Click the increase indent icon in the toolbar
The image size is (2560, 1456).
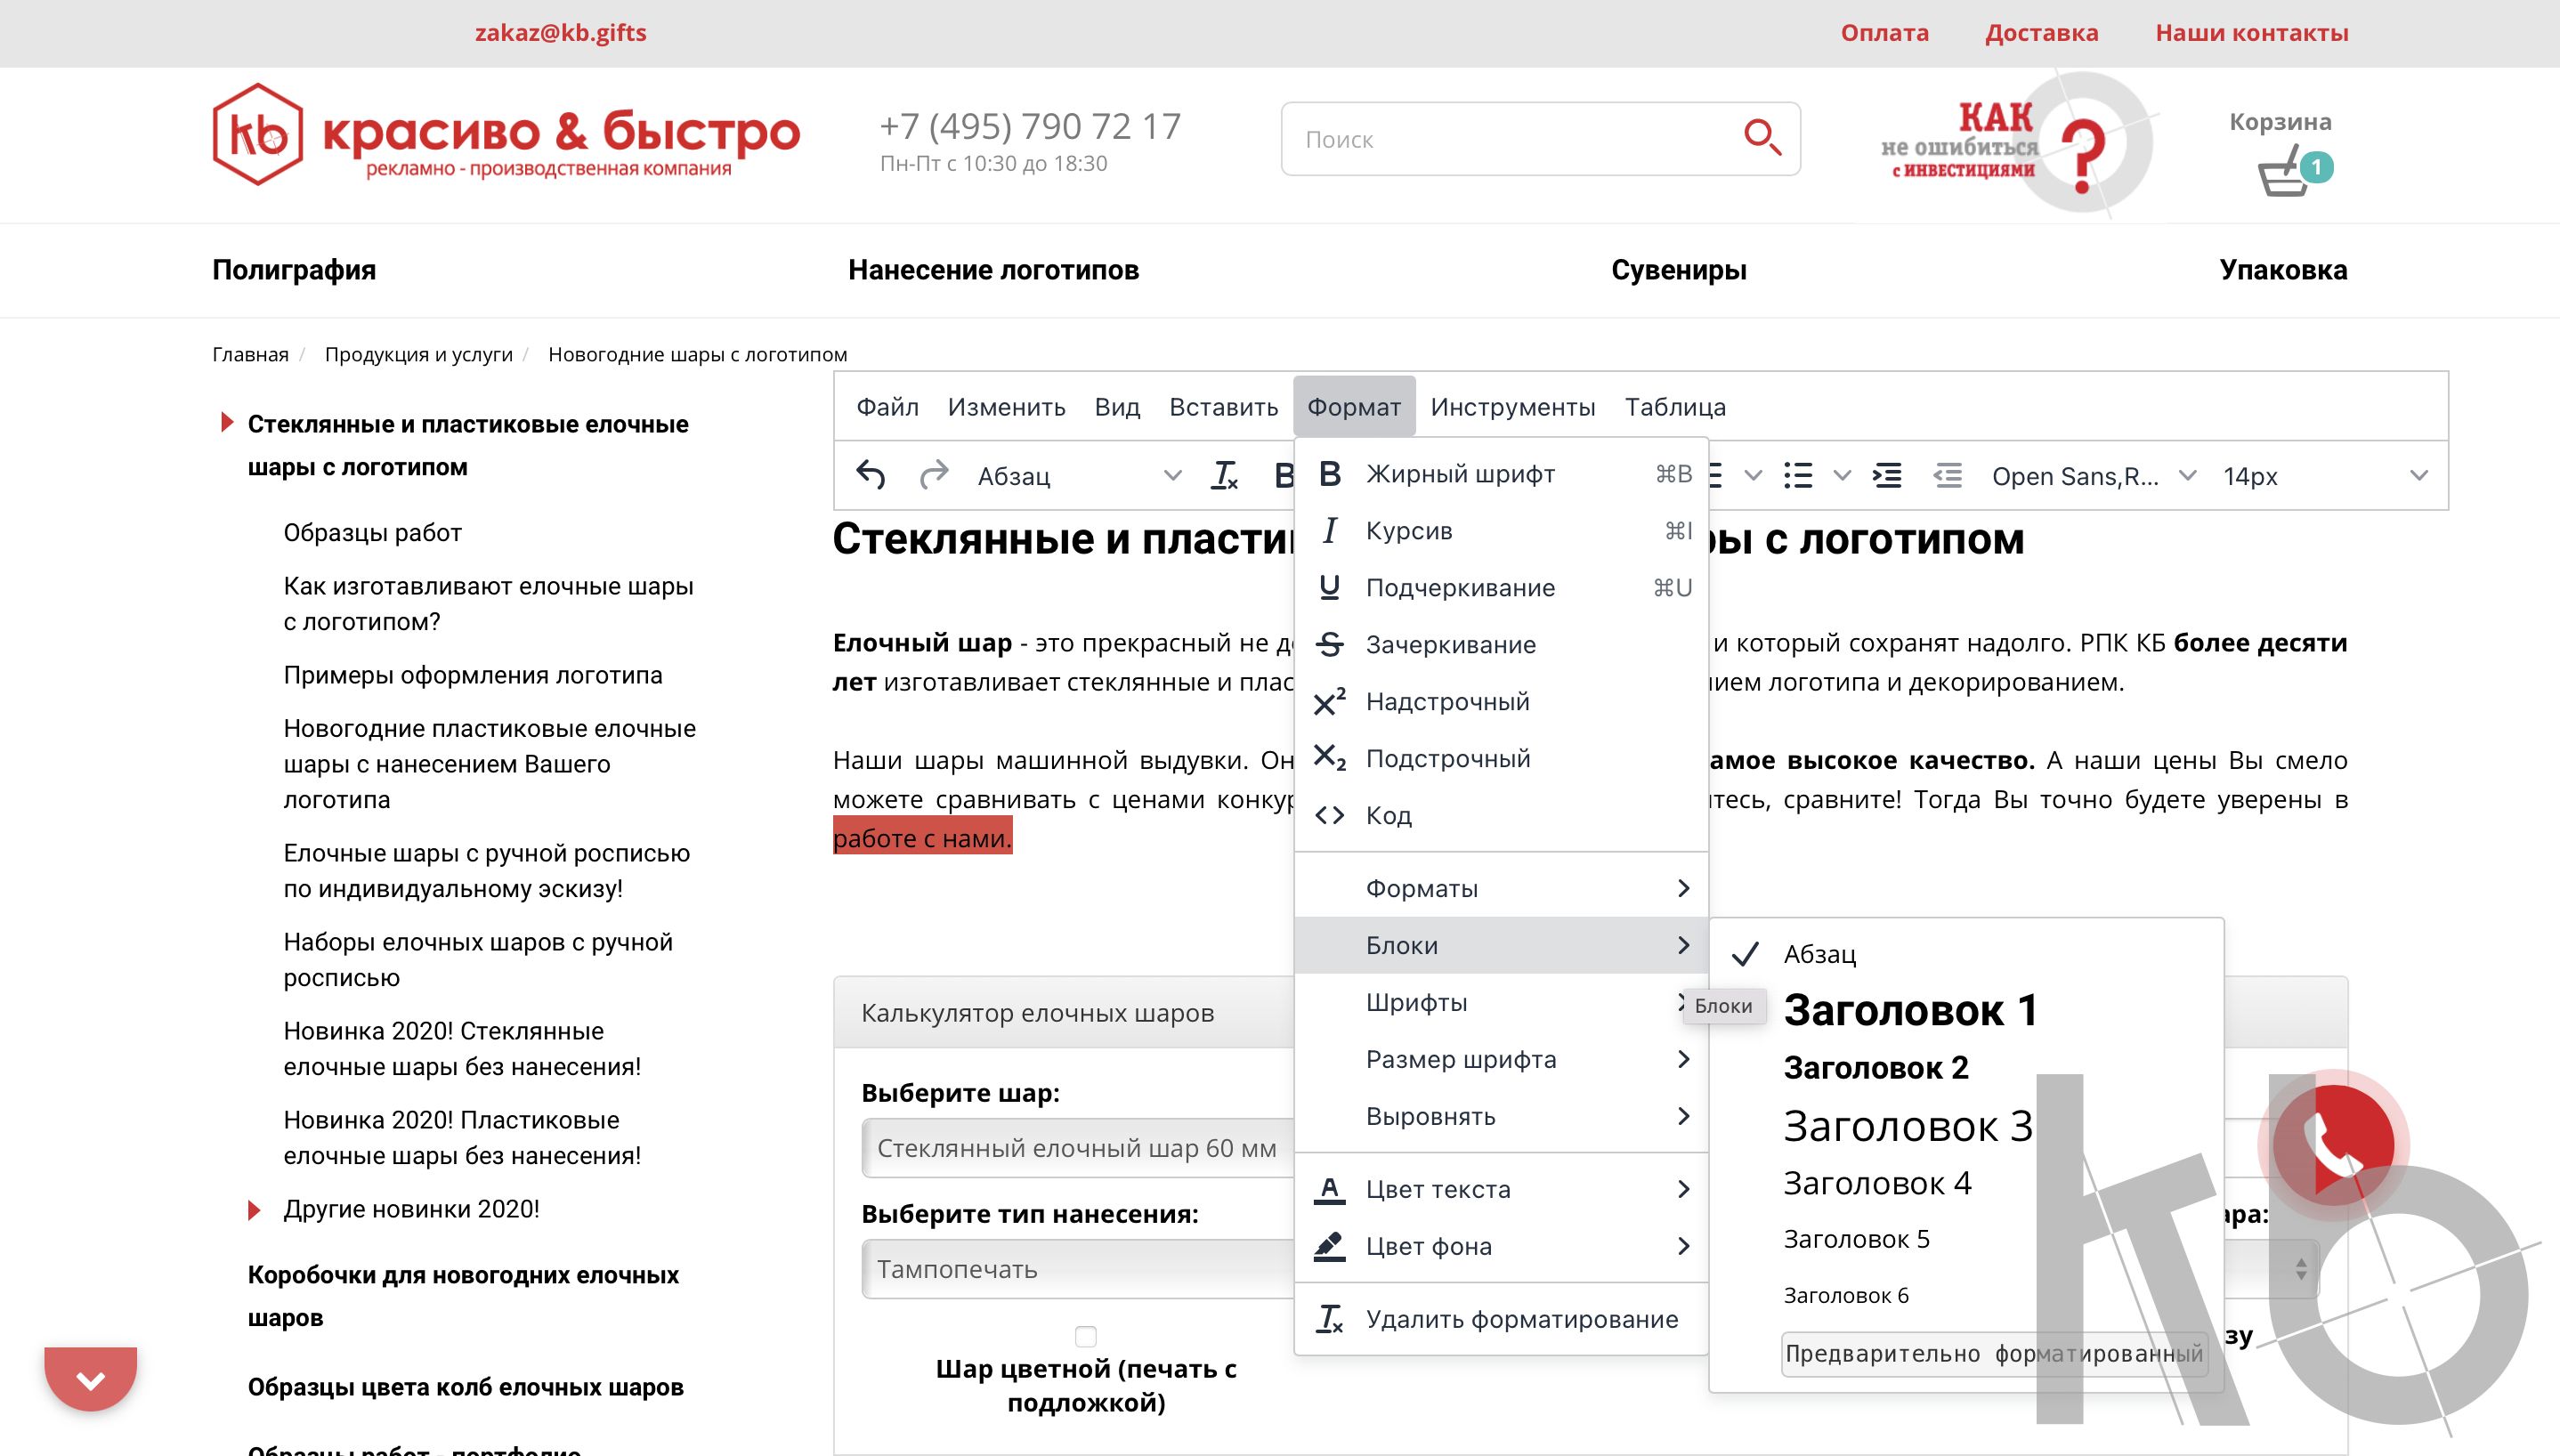coord(1888,475)
